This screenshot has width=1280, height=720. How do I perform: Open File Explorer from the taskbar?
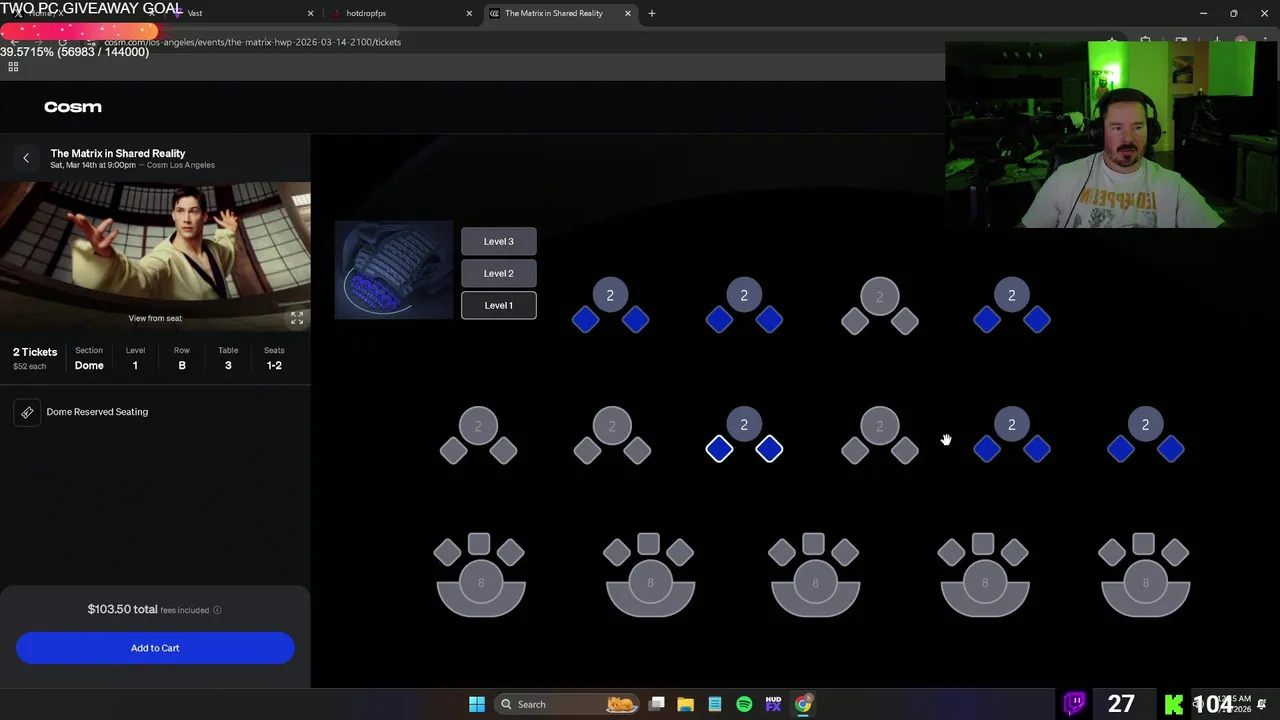[x=685, y=704]
